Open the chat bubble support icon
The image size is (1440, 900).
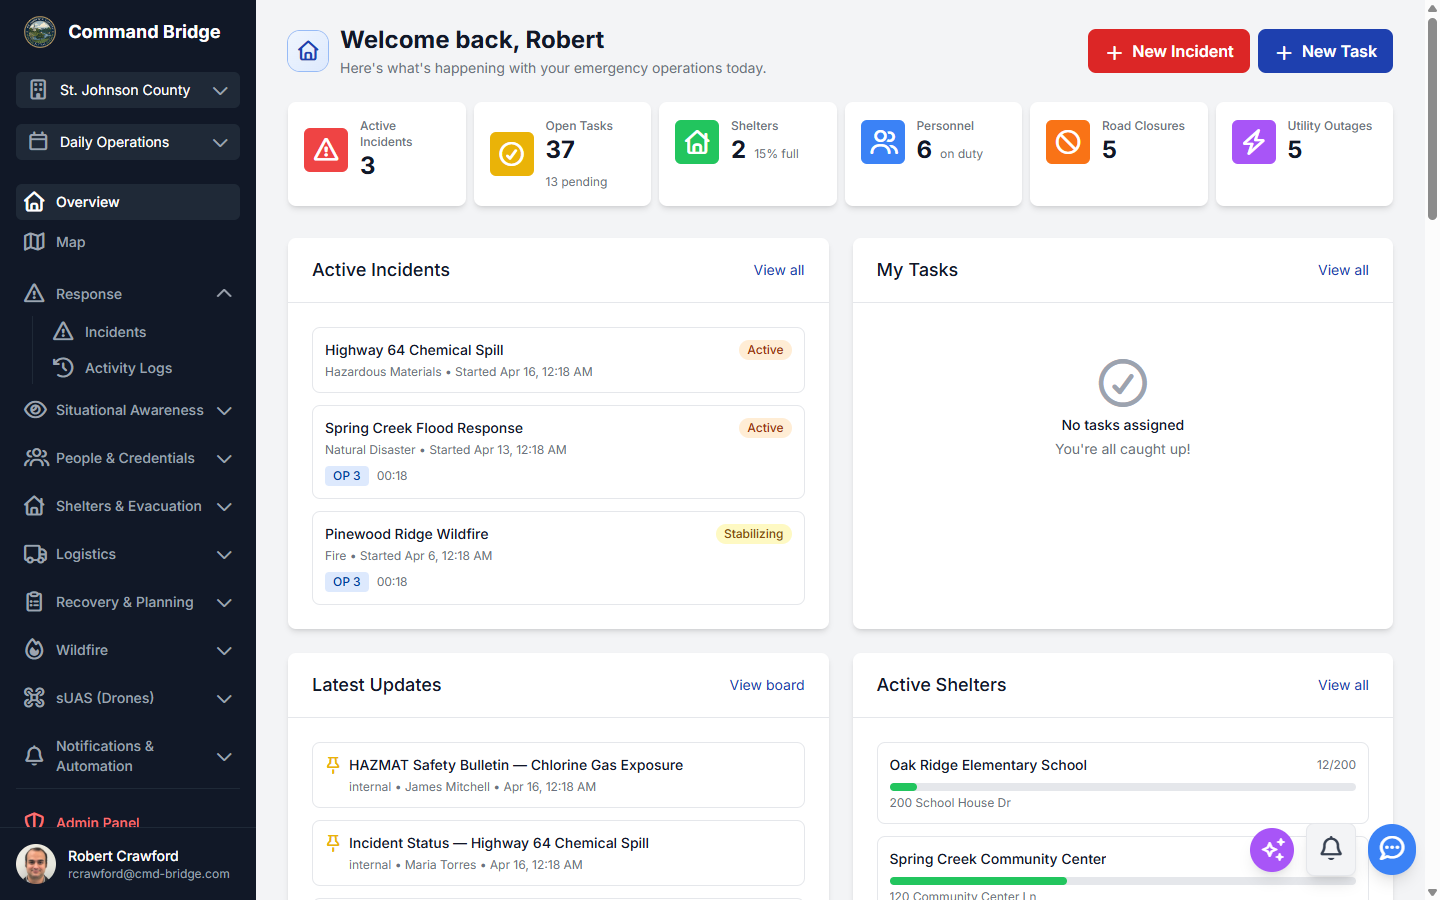pos(1392,849)
